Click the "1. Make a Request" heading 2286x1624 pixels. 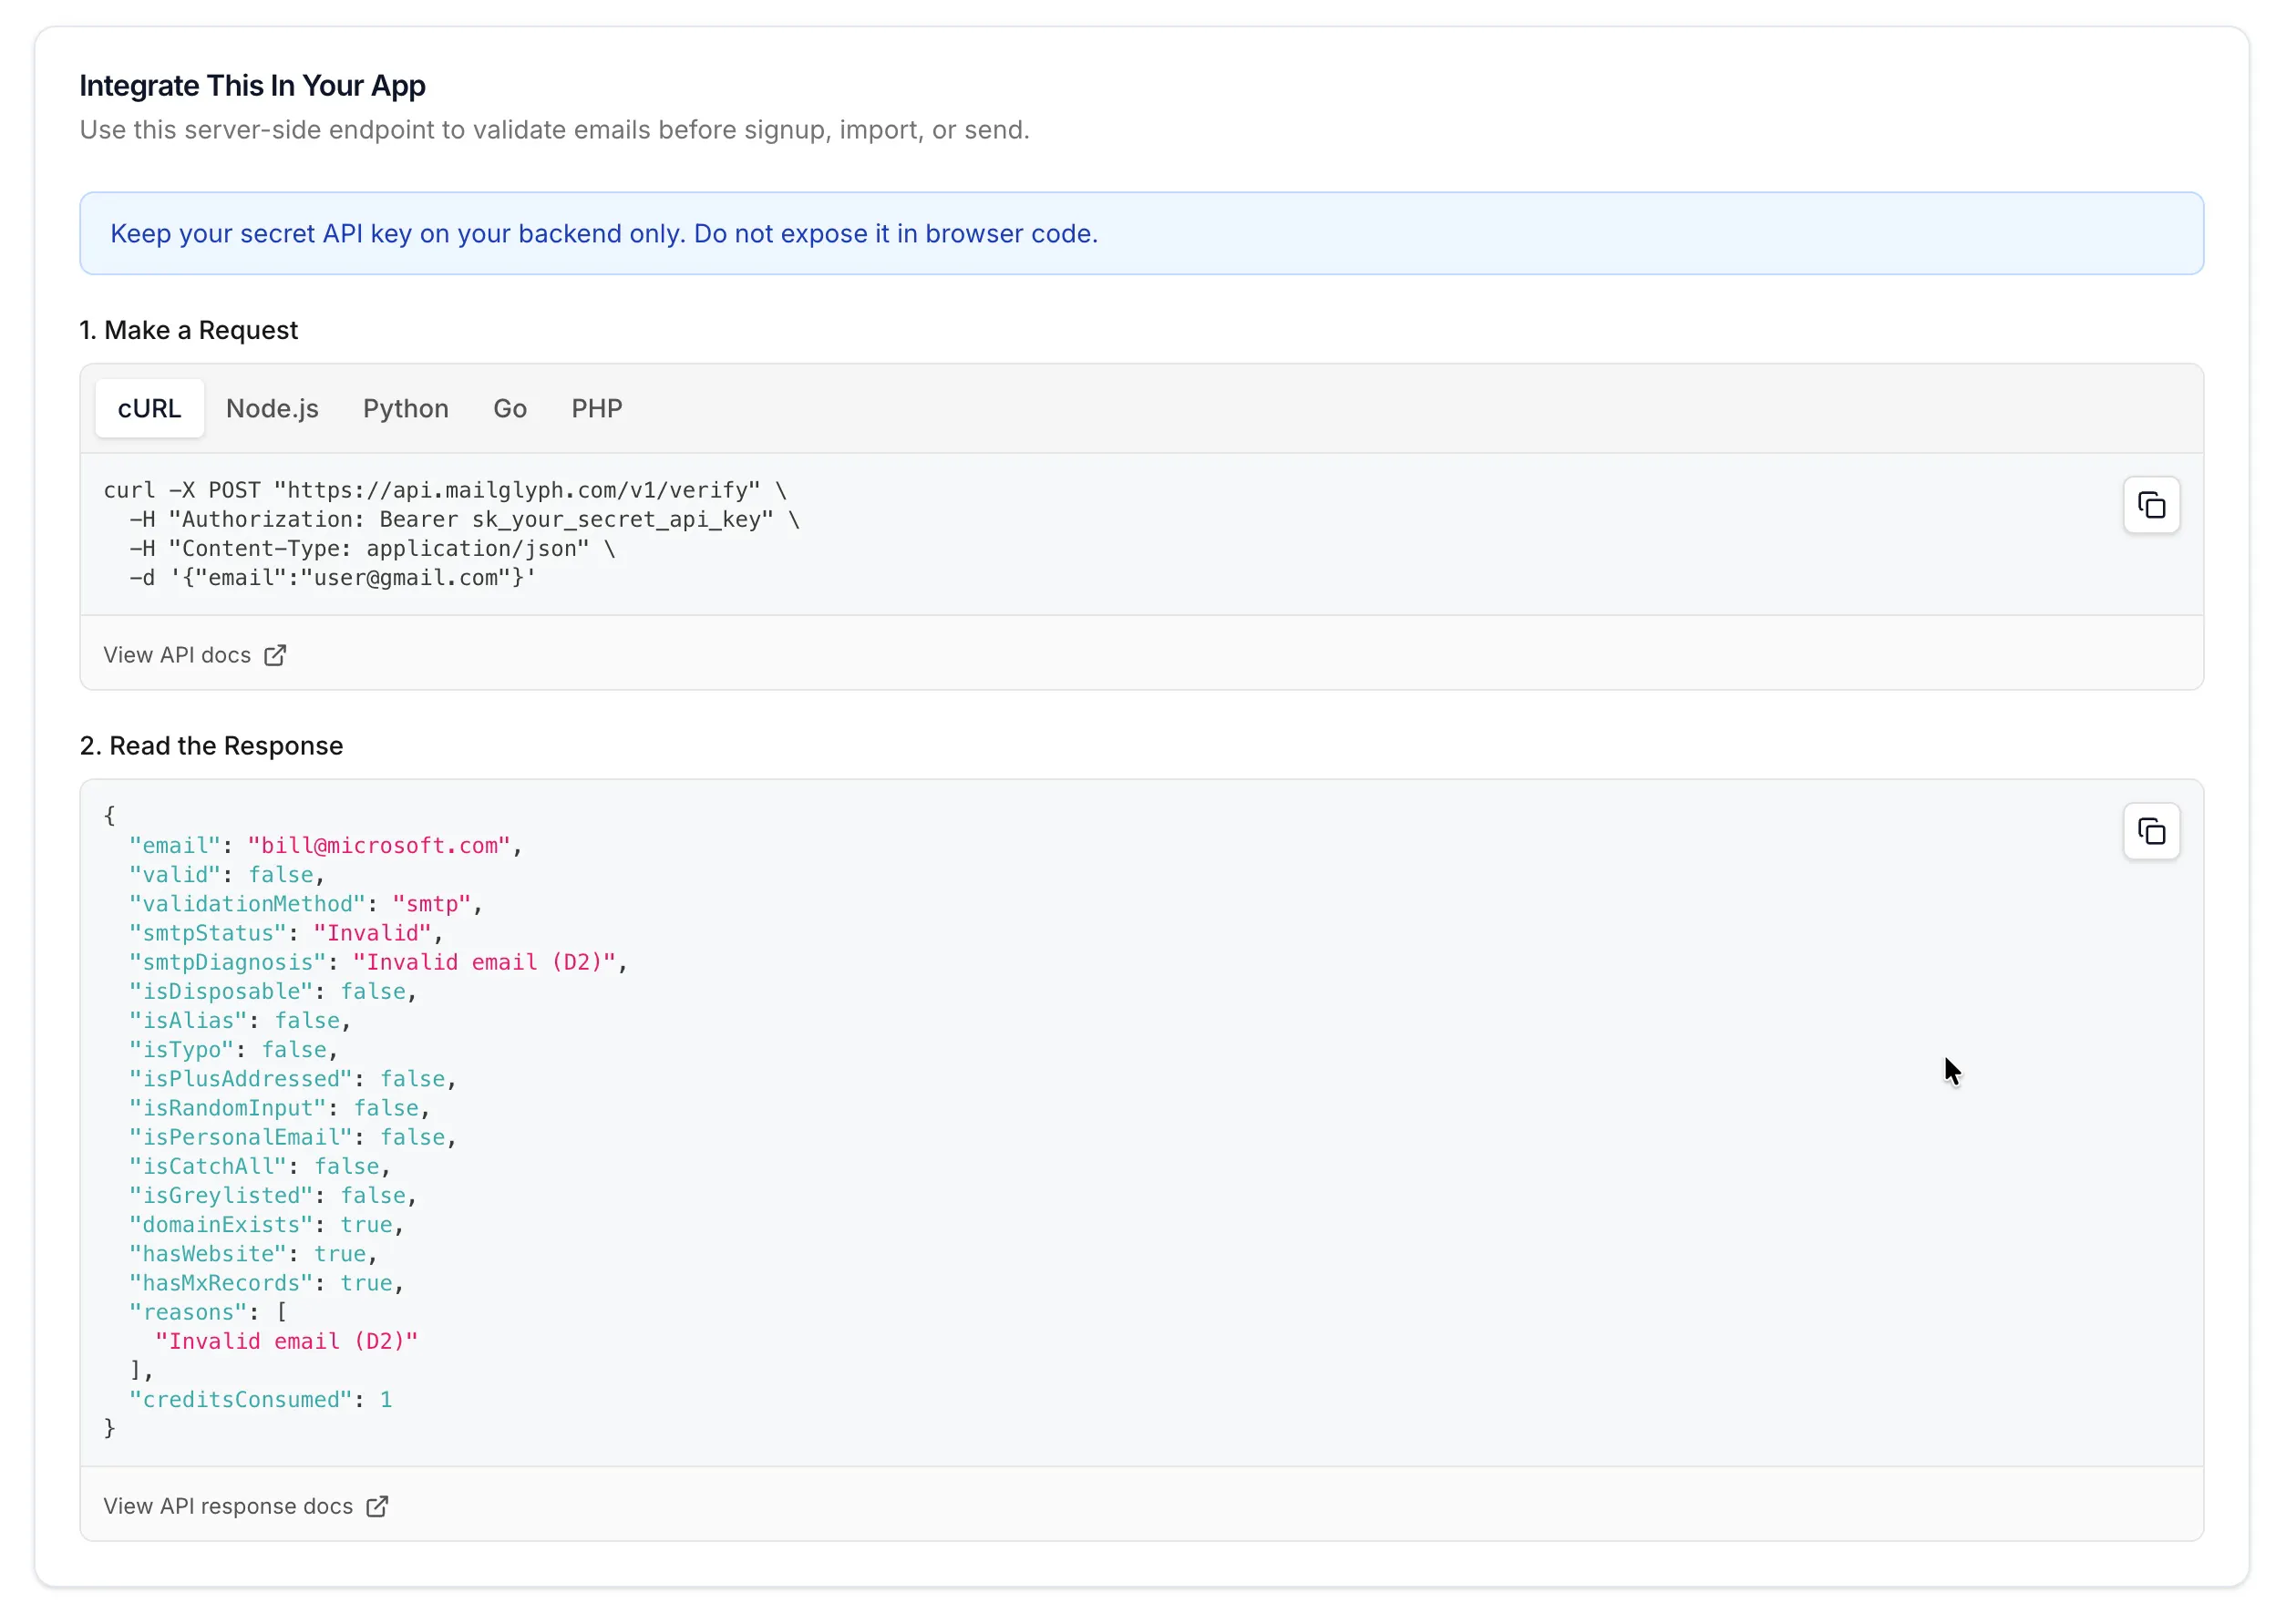(188, 330)
